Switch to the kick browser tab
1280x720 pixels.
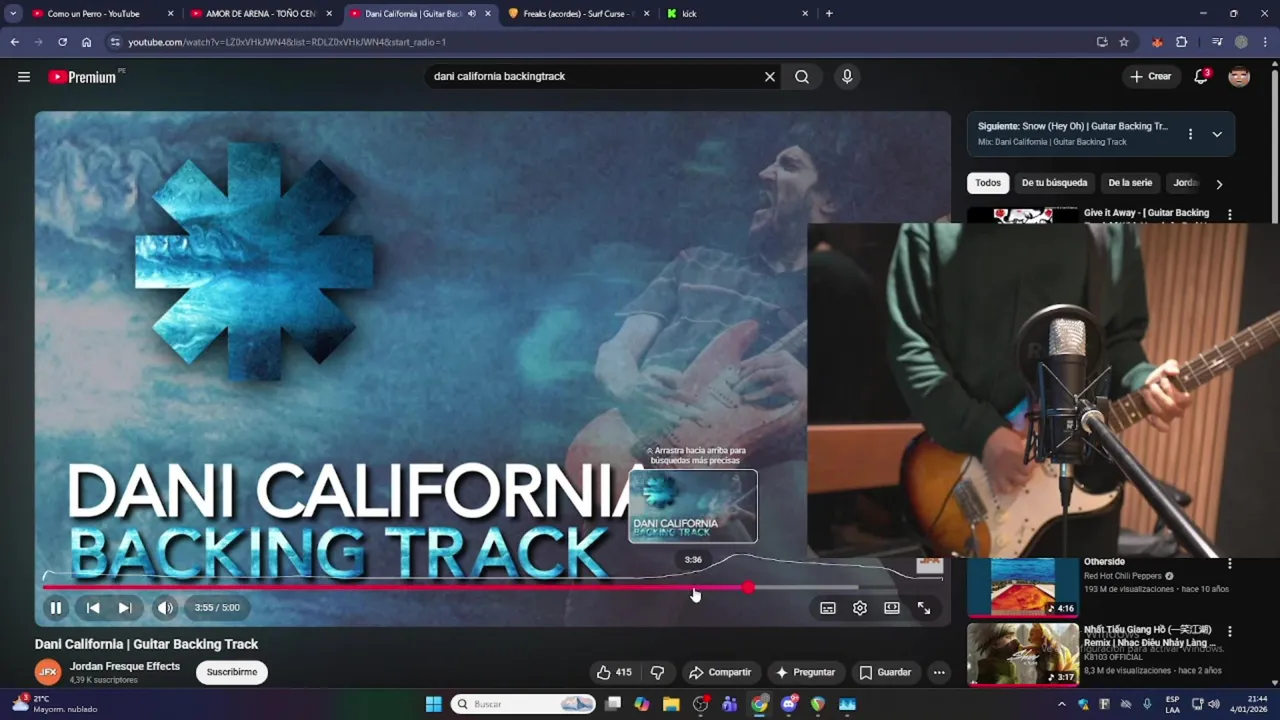(x=738, y=14)
